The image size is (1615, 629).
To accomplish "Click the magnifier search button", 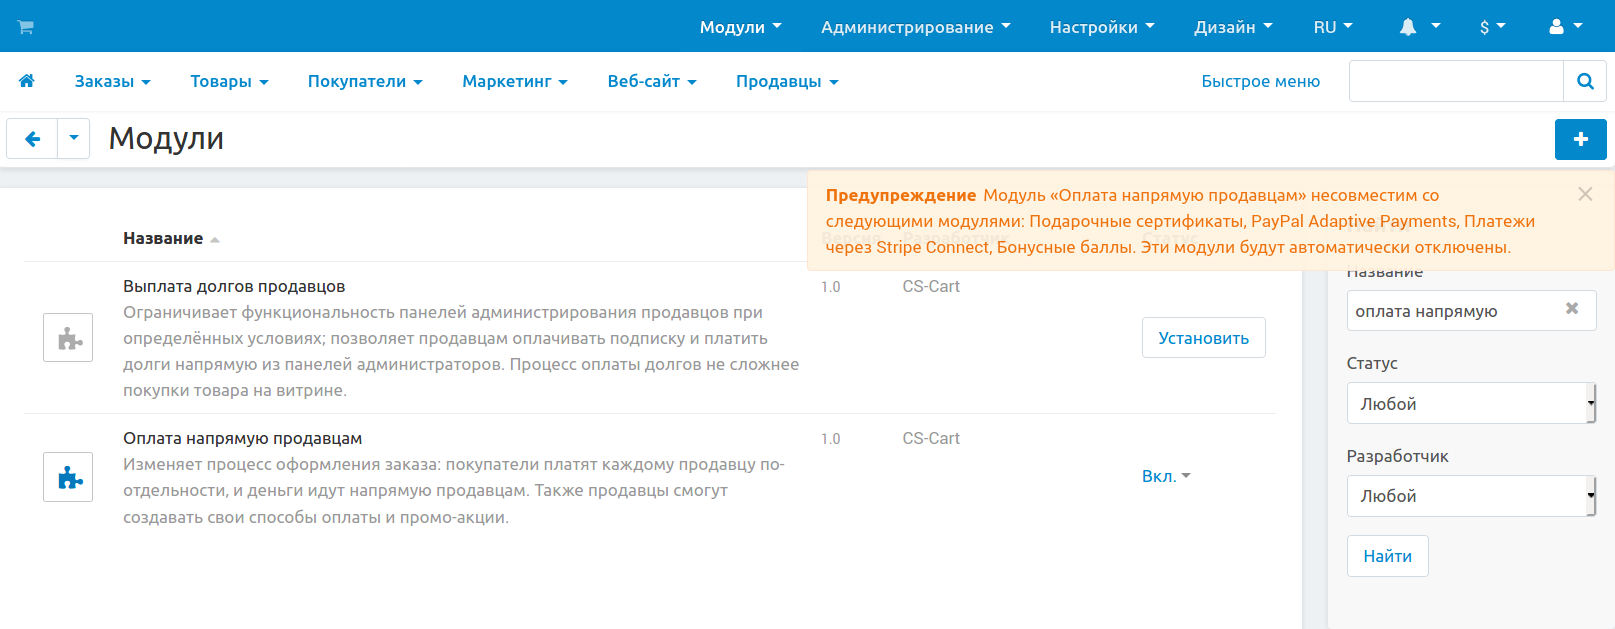I will coord(1585,81).
